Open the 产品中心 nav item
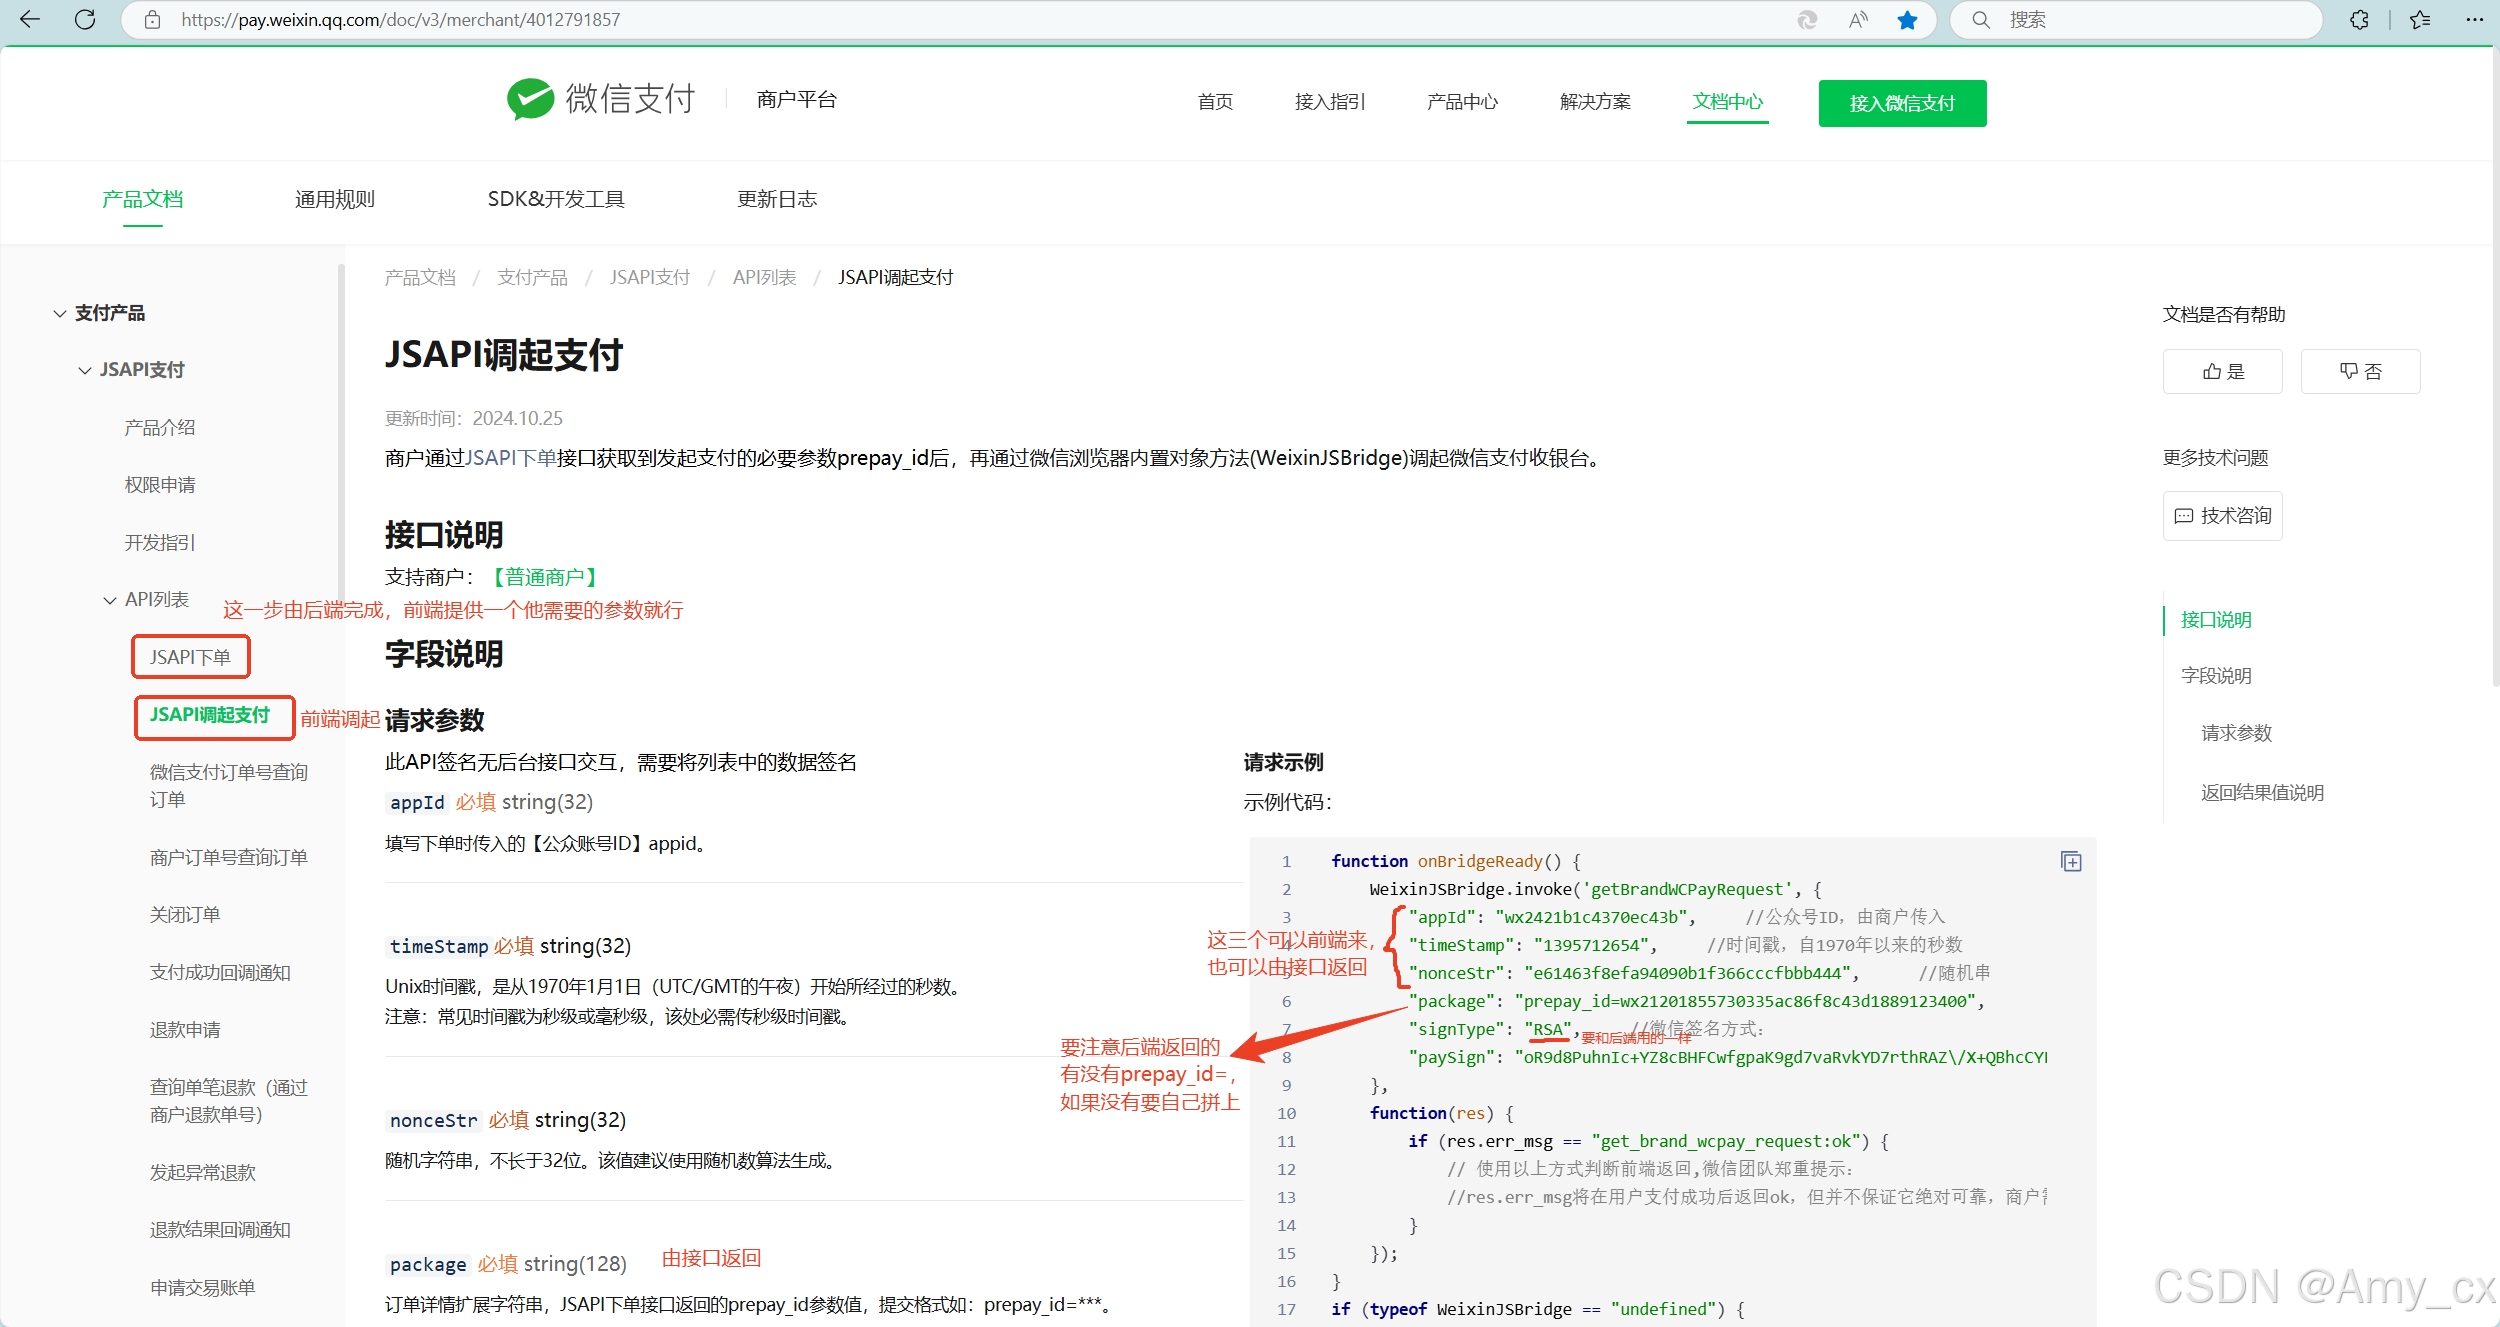Screen dimensions: 2500x1327 click(1462, 102)
